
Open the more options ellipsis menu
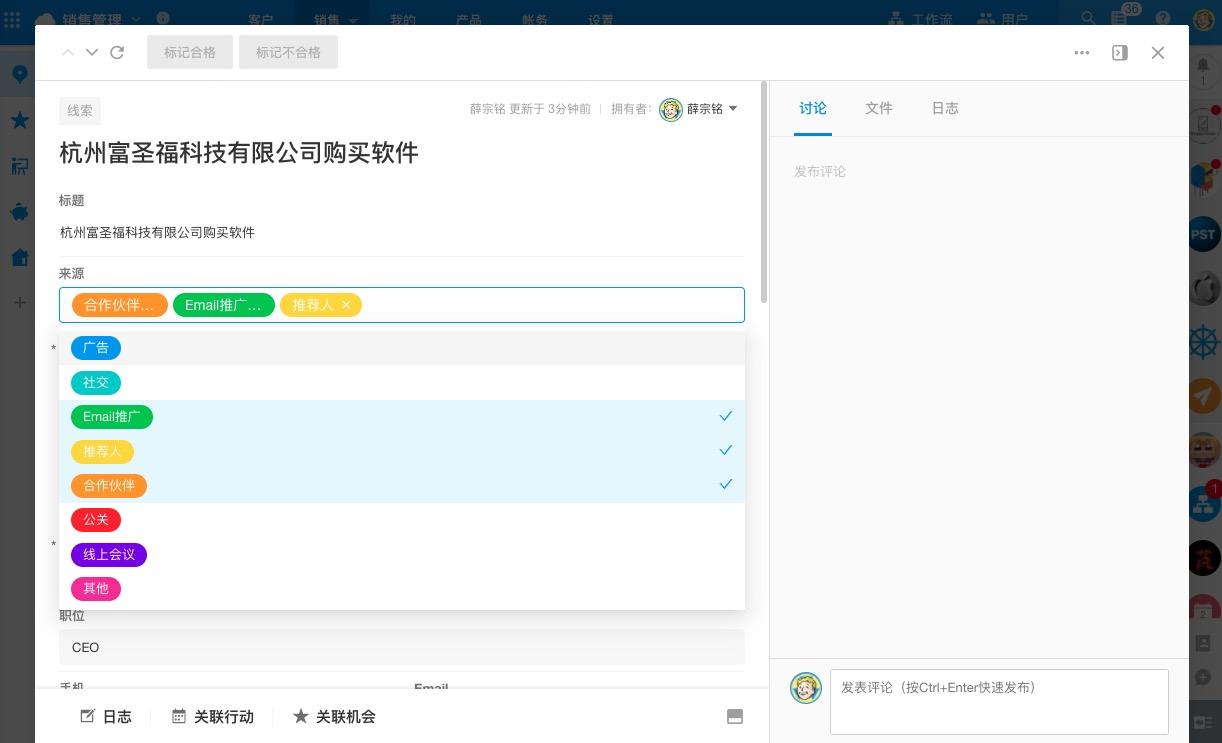1081,53
